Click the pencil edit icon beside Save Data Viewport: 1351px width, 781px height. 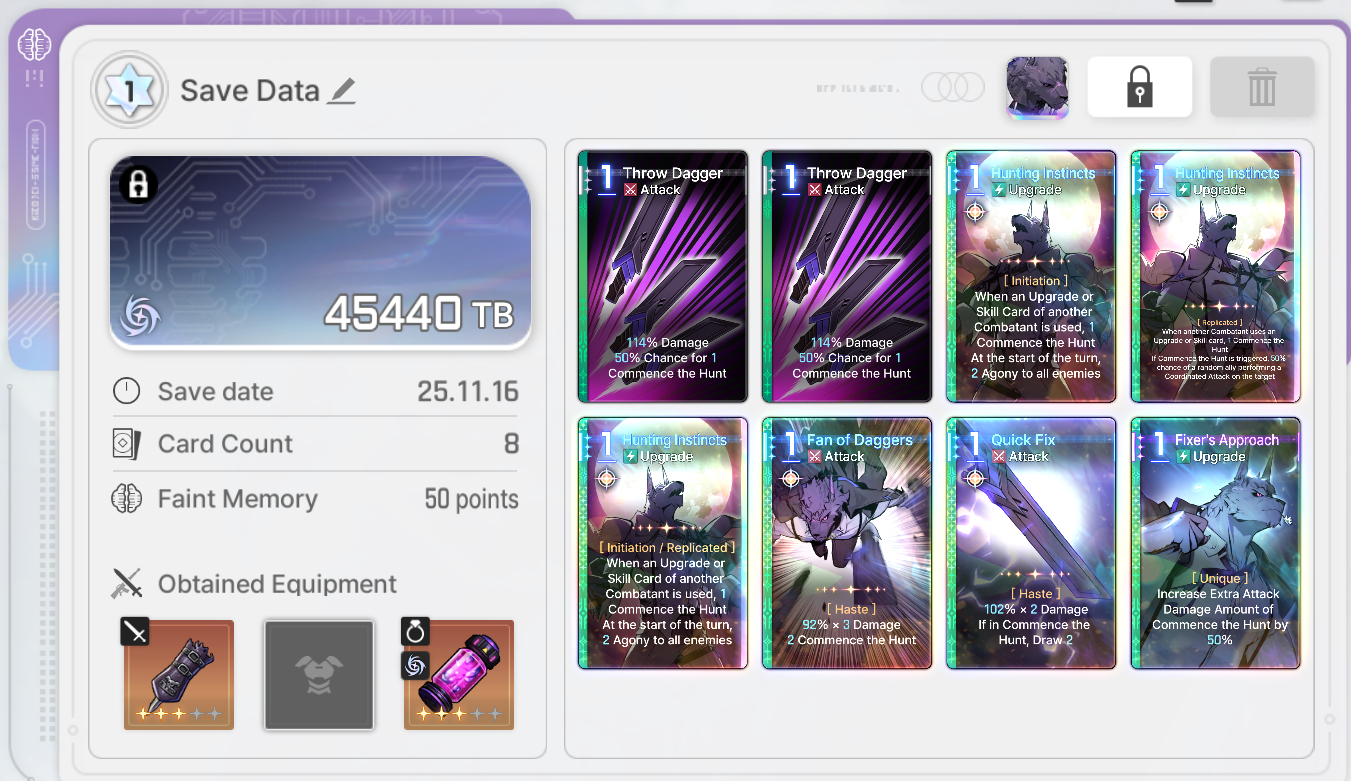[x=341, y=92]
